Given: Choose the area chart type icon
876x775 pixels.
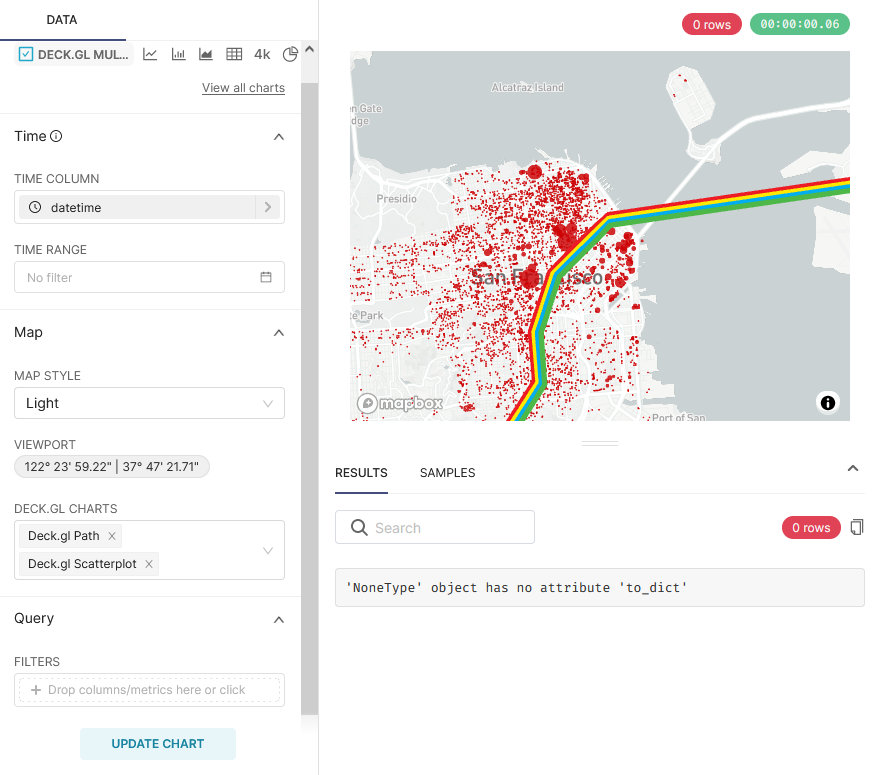Looking at the screenshot, I should click(x=206, y=54).
